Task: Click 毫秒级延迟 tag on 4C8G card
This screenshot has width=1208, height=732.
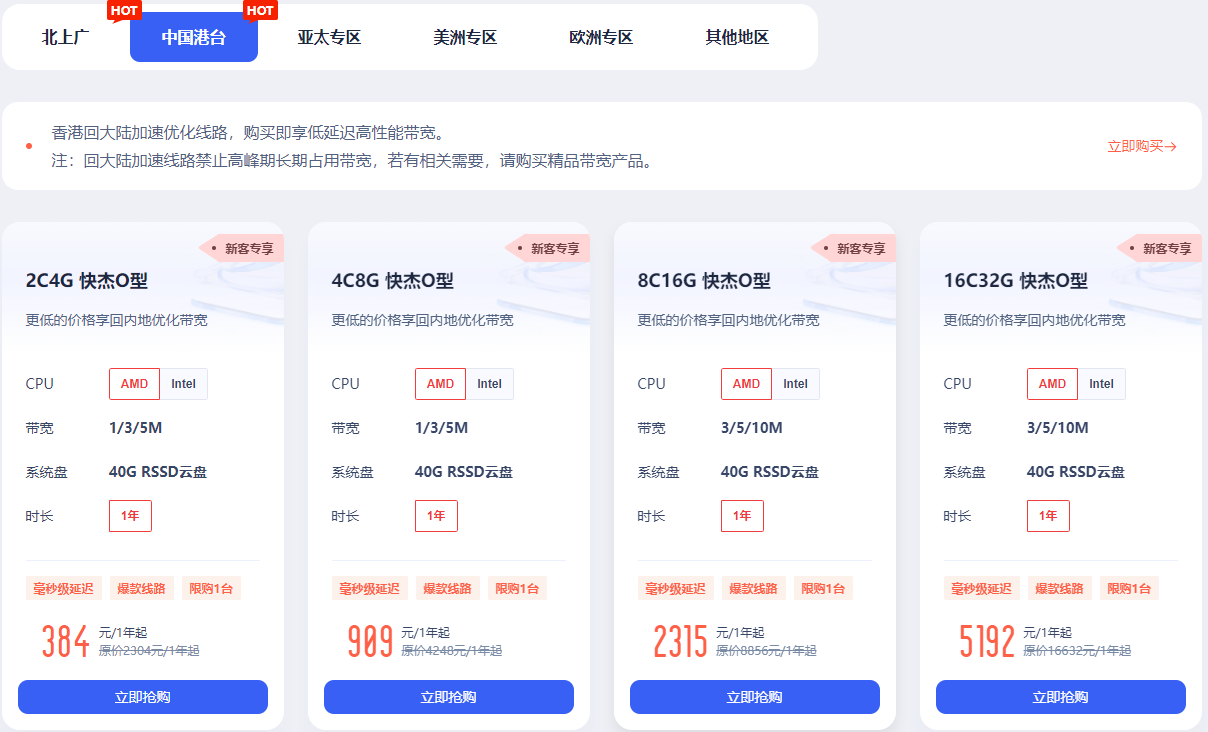Action: coord(368,588)
